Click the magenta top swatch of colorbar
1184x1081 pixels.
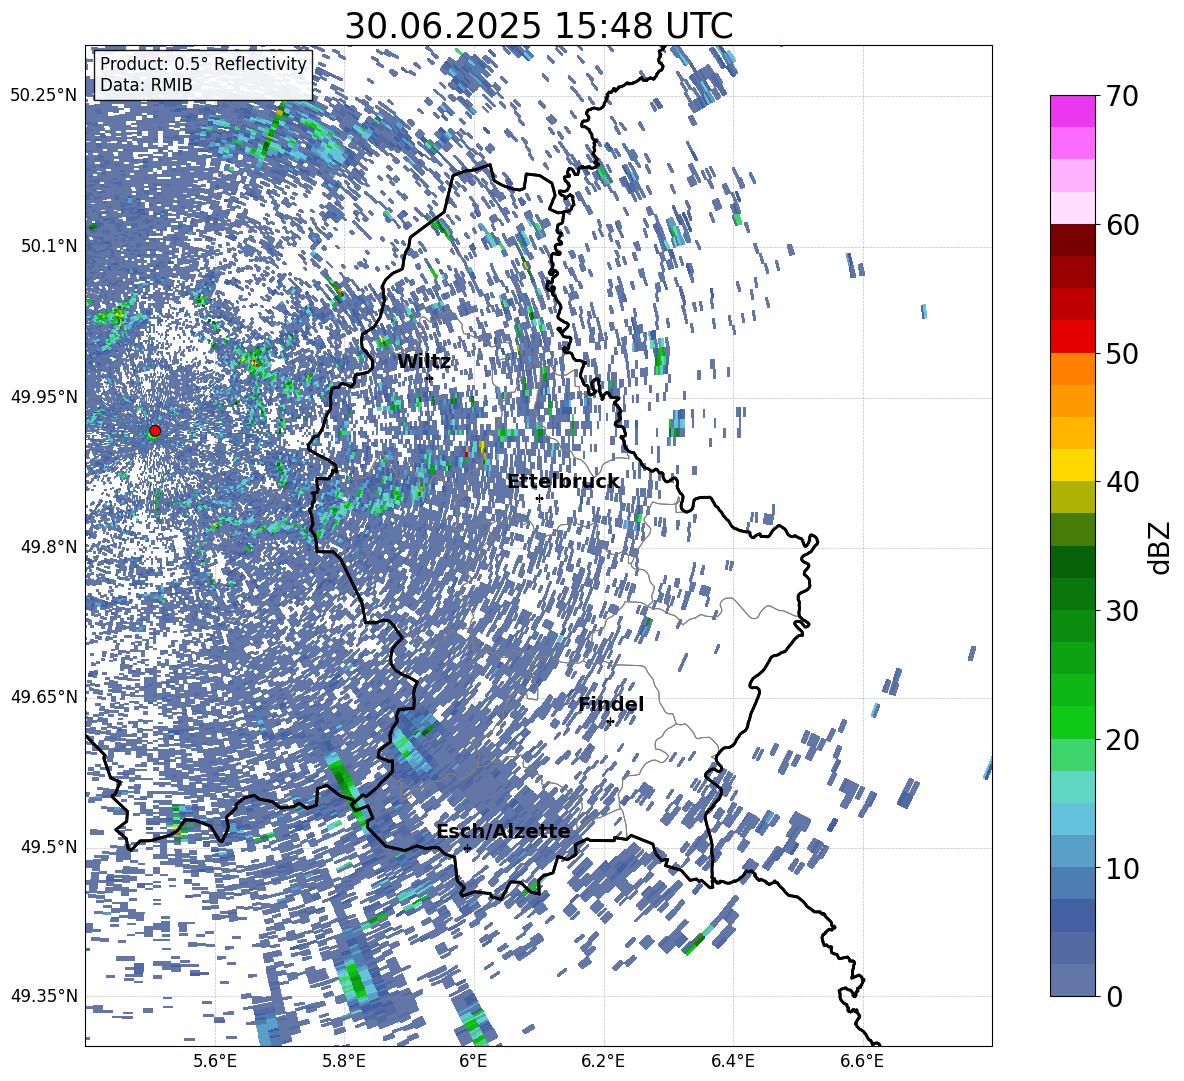pos(1072,111)
